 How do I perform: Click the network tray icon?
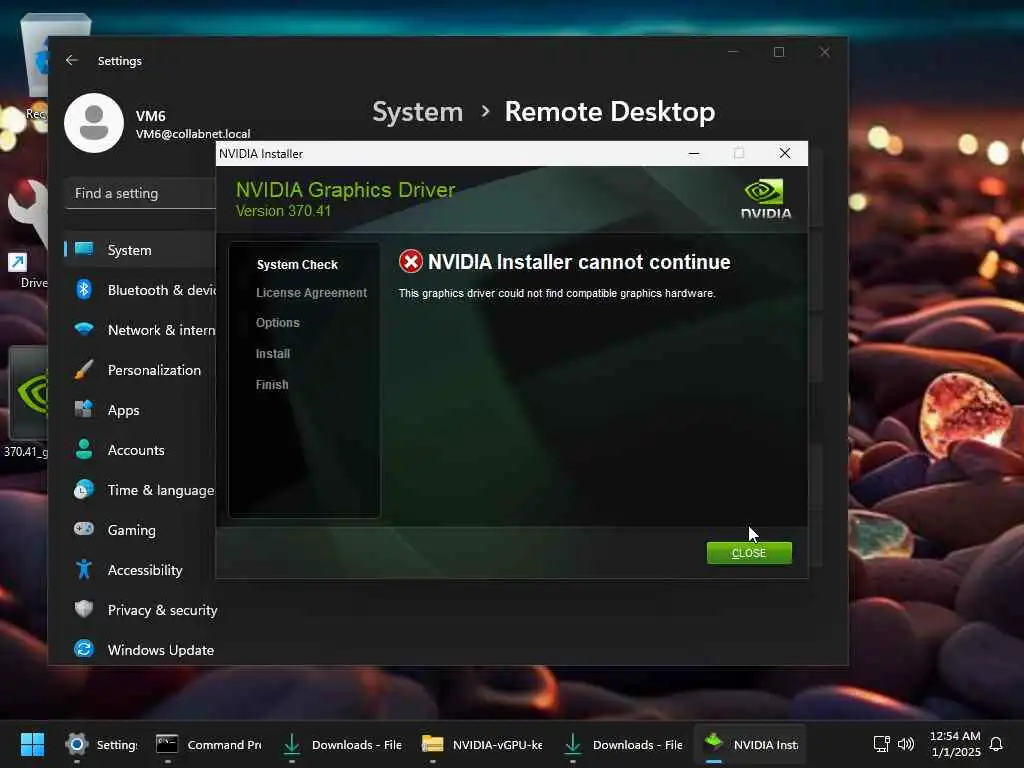[882, 744]
